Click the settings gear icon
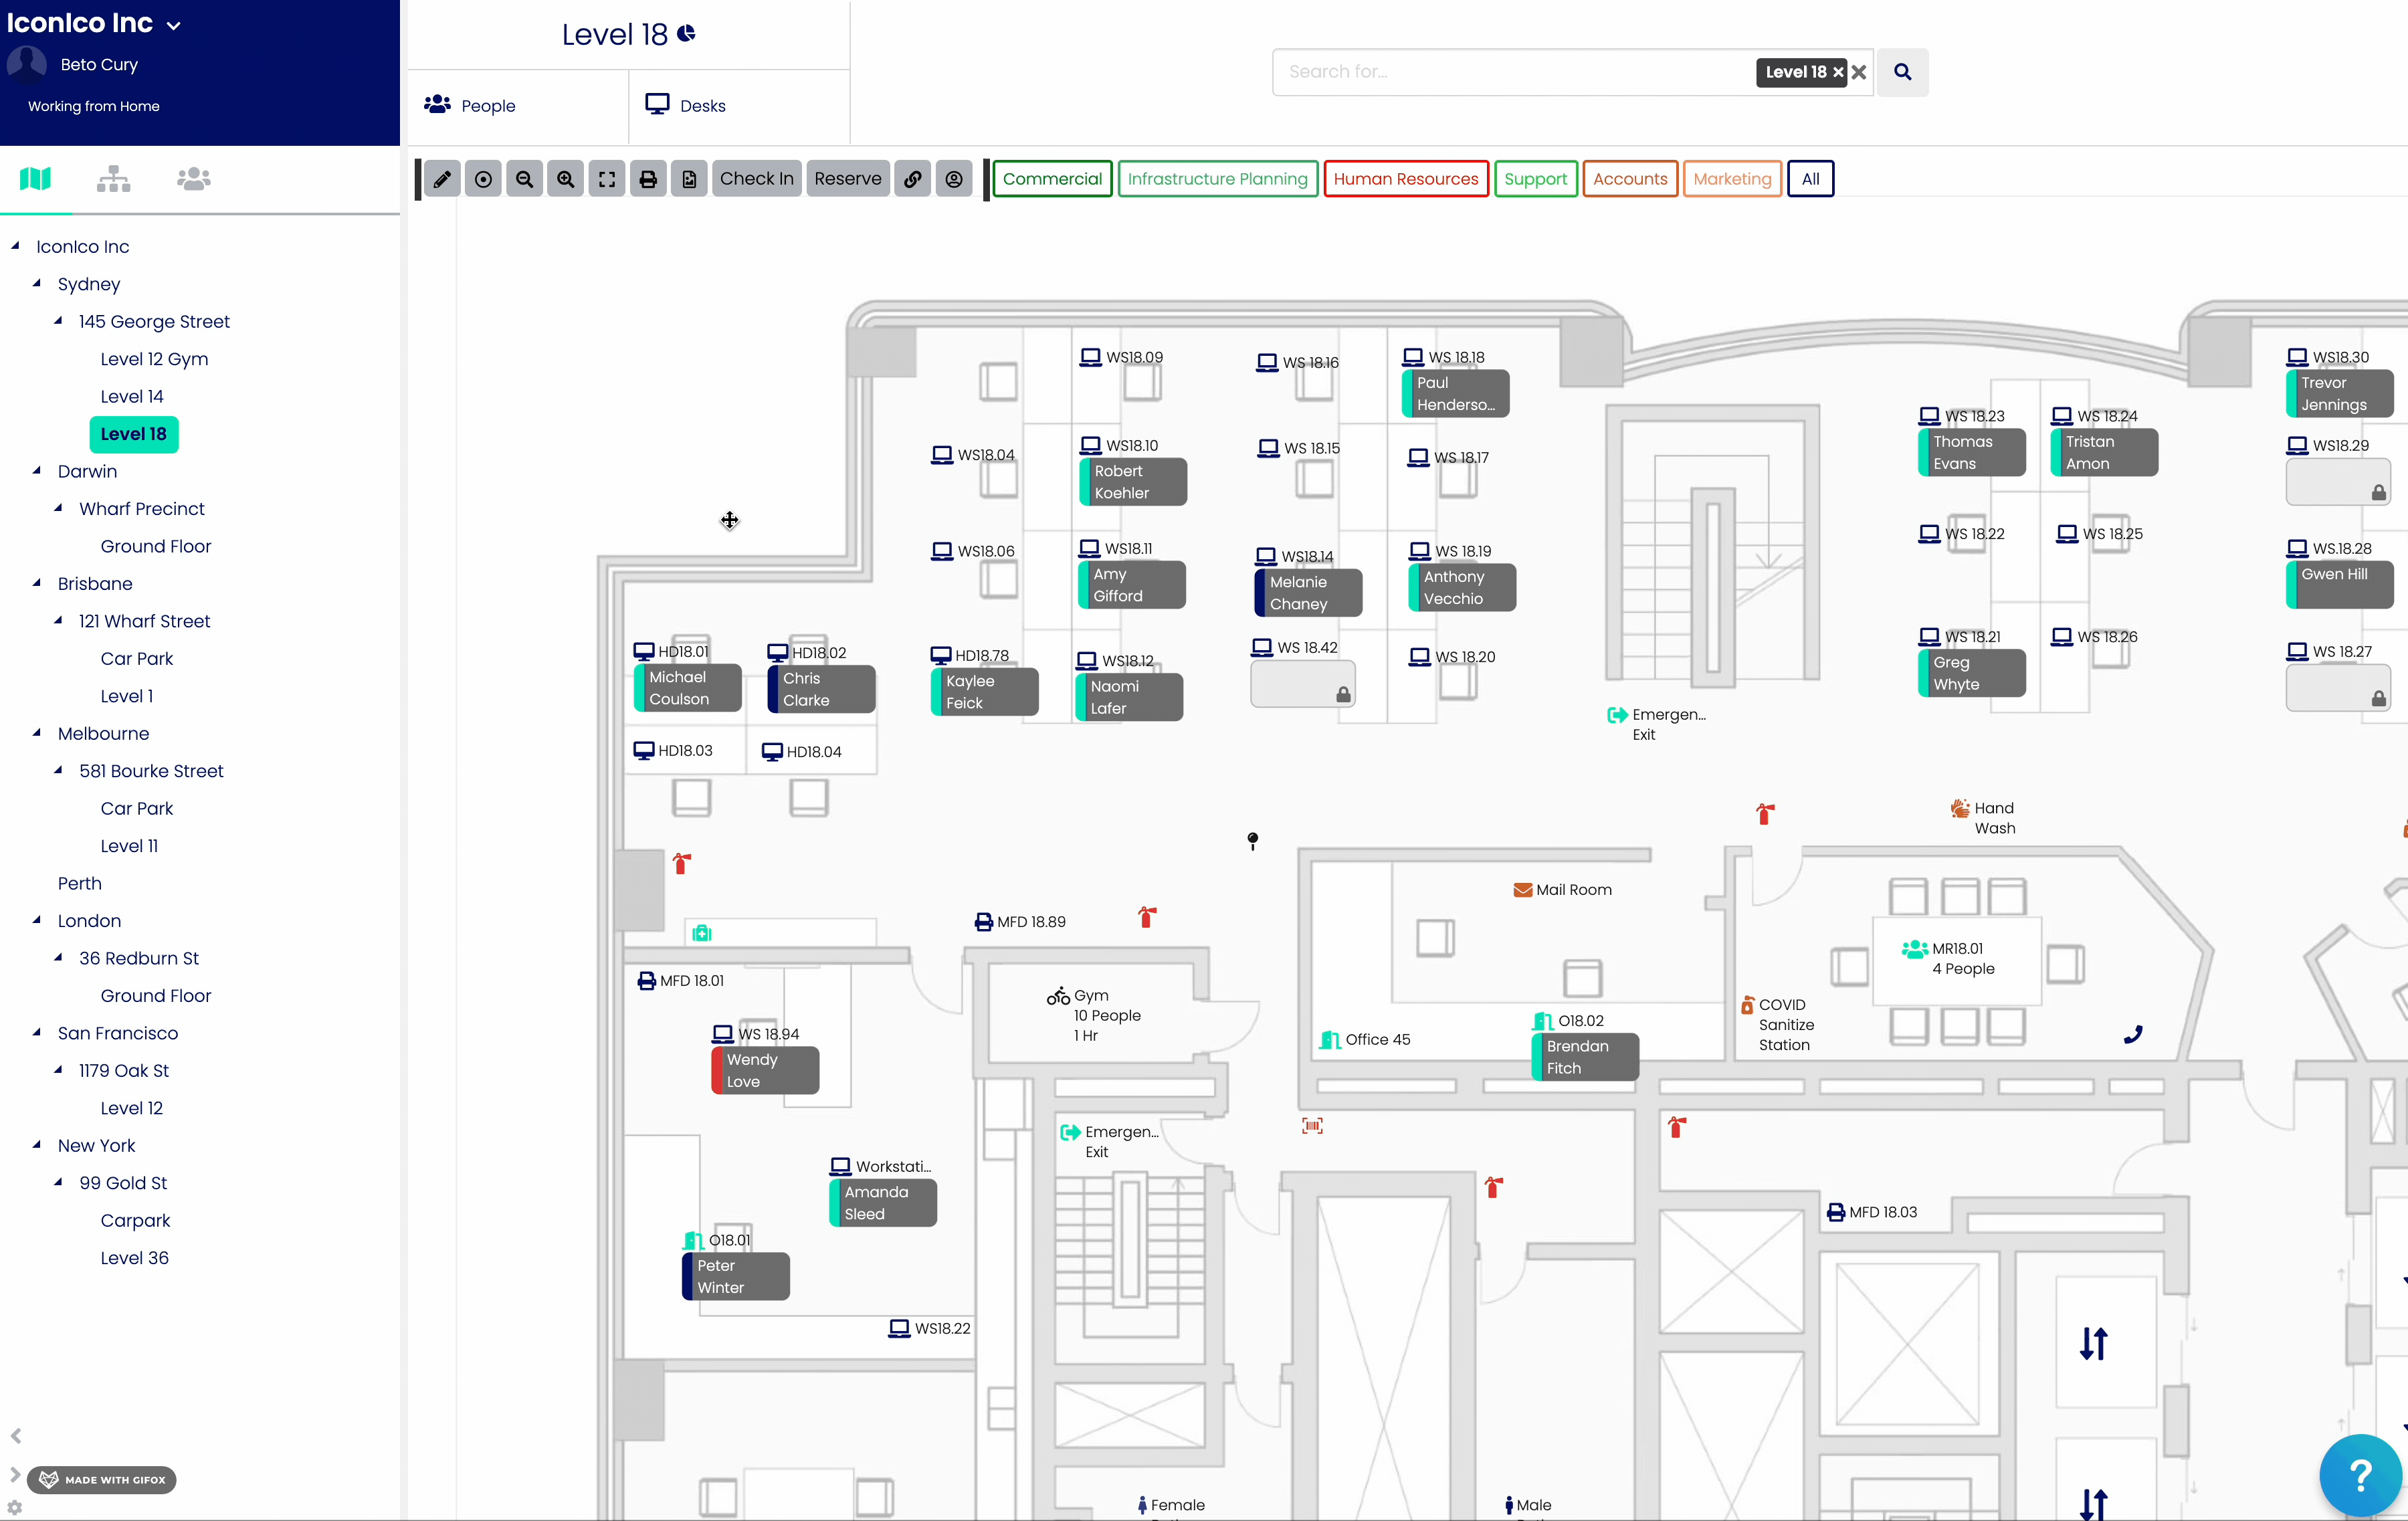The width and height of the screenshot is (2408, 1521). (x=14, y=1508)
